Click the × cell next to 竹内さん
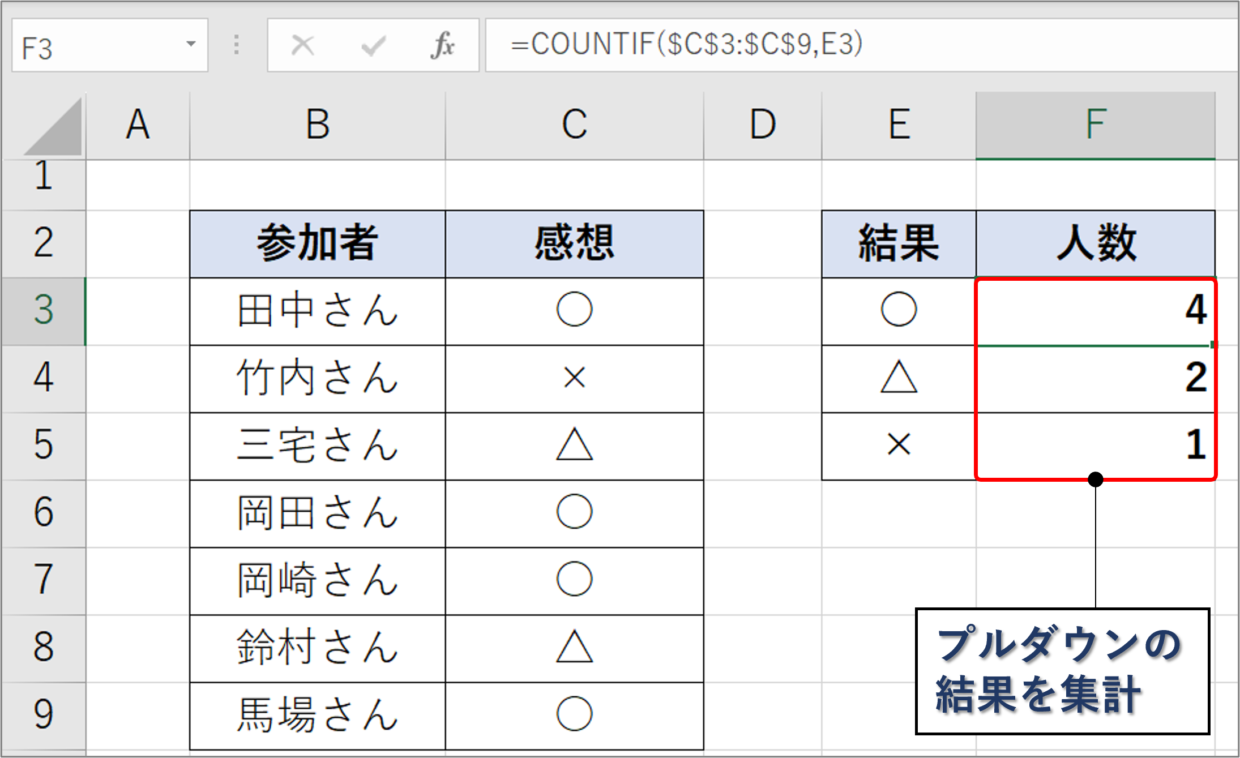The height and width of the screenshot is (758, 1240). pyautogui.click(x=574, y=378)
